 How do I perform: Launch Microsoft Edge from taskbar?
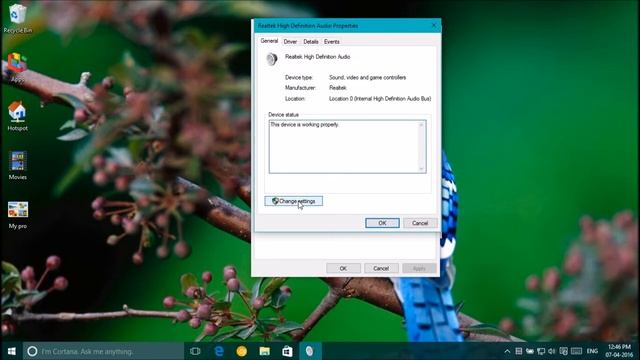[x=219, y=351]
